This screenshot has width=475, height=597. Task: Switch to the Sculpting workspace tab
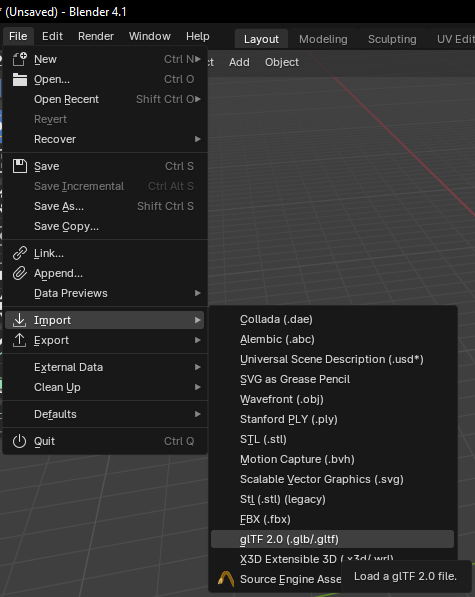coord(392,39)
